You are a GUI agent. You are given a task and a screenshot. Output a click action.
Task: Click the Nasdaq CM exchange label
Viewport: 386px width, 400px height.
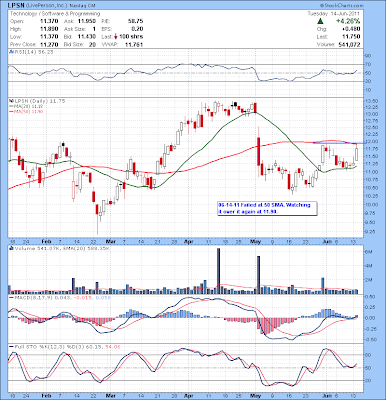point(83,6)
